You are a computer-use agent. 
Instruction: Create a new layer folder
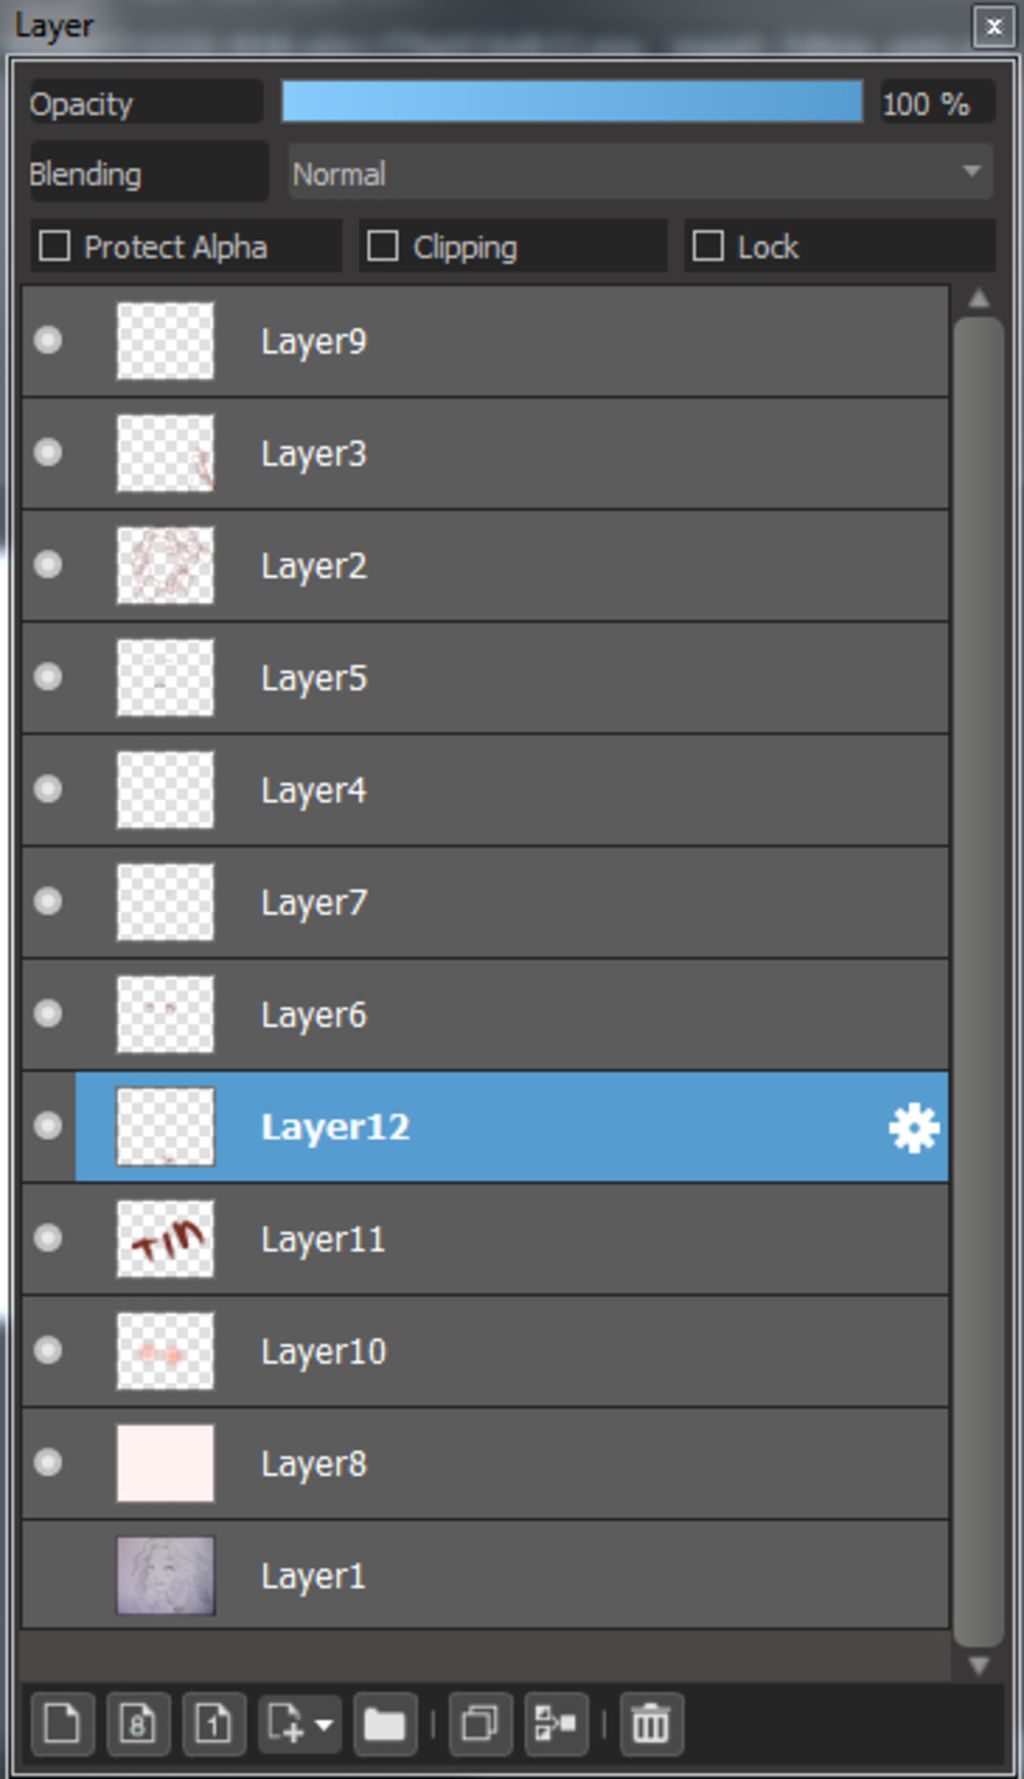click(384, 1724)
